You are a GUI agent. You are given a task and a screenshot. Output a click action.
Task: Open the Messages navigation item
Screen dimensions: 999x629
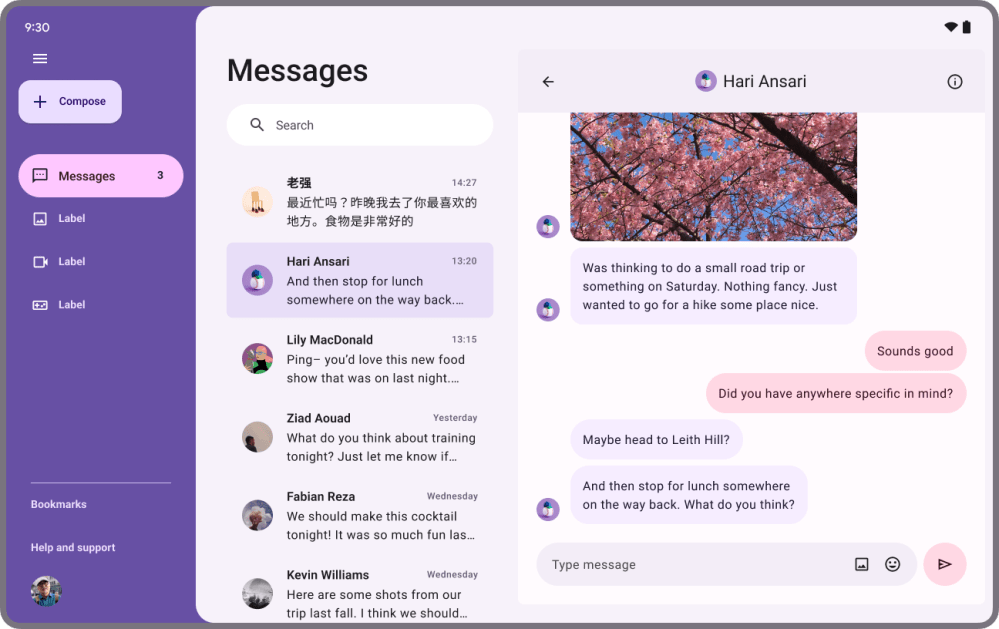tap(100, 176)
